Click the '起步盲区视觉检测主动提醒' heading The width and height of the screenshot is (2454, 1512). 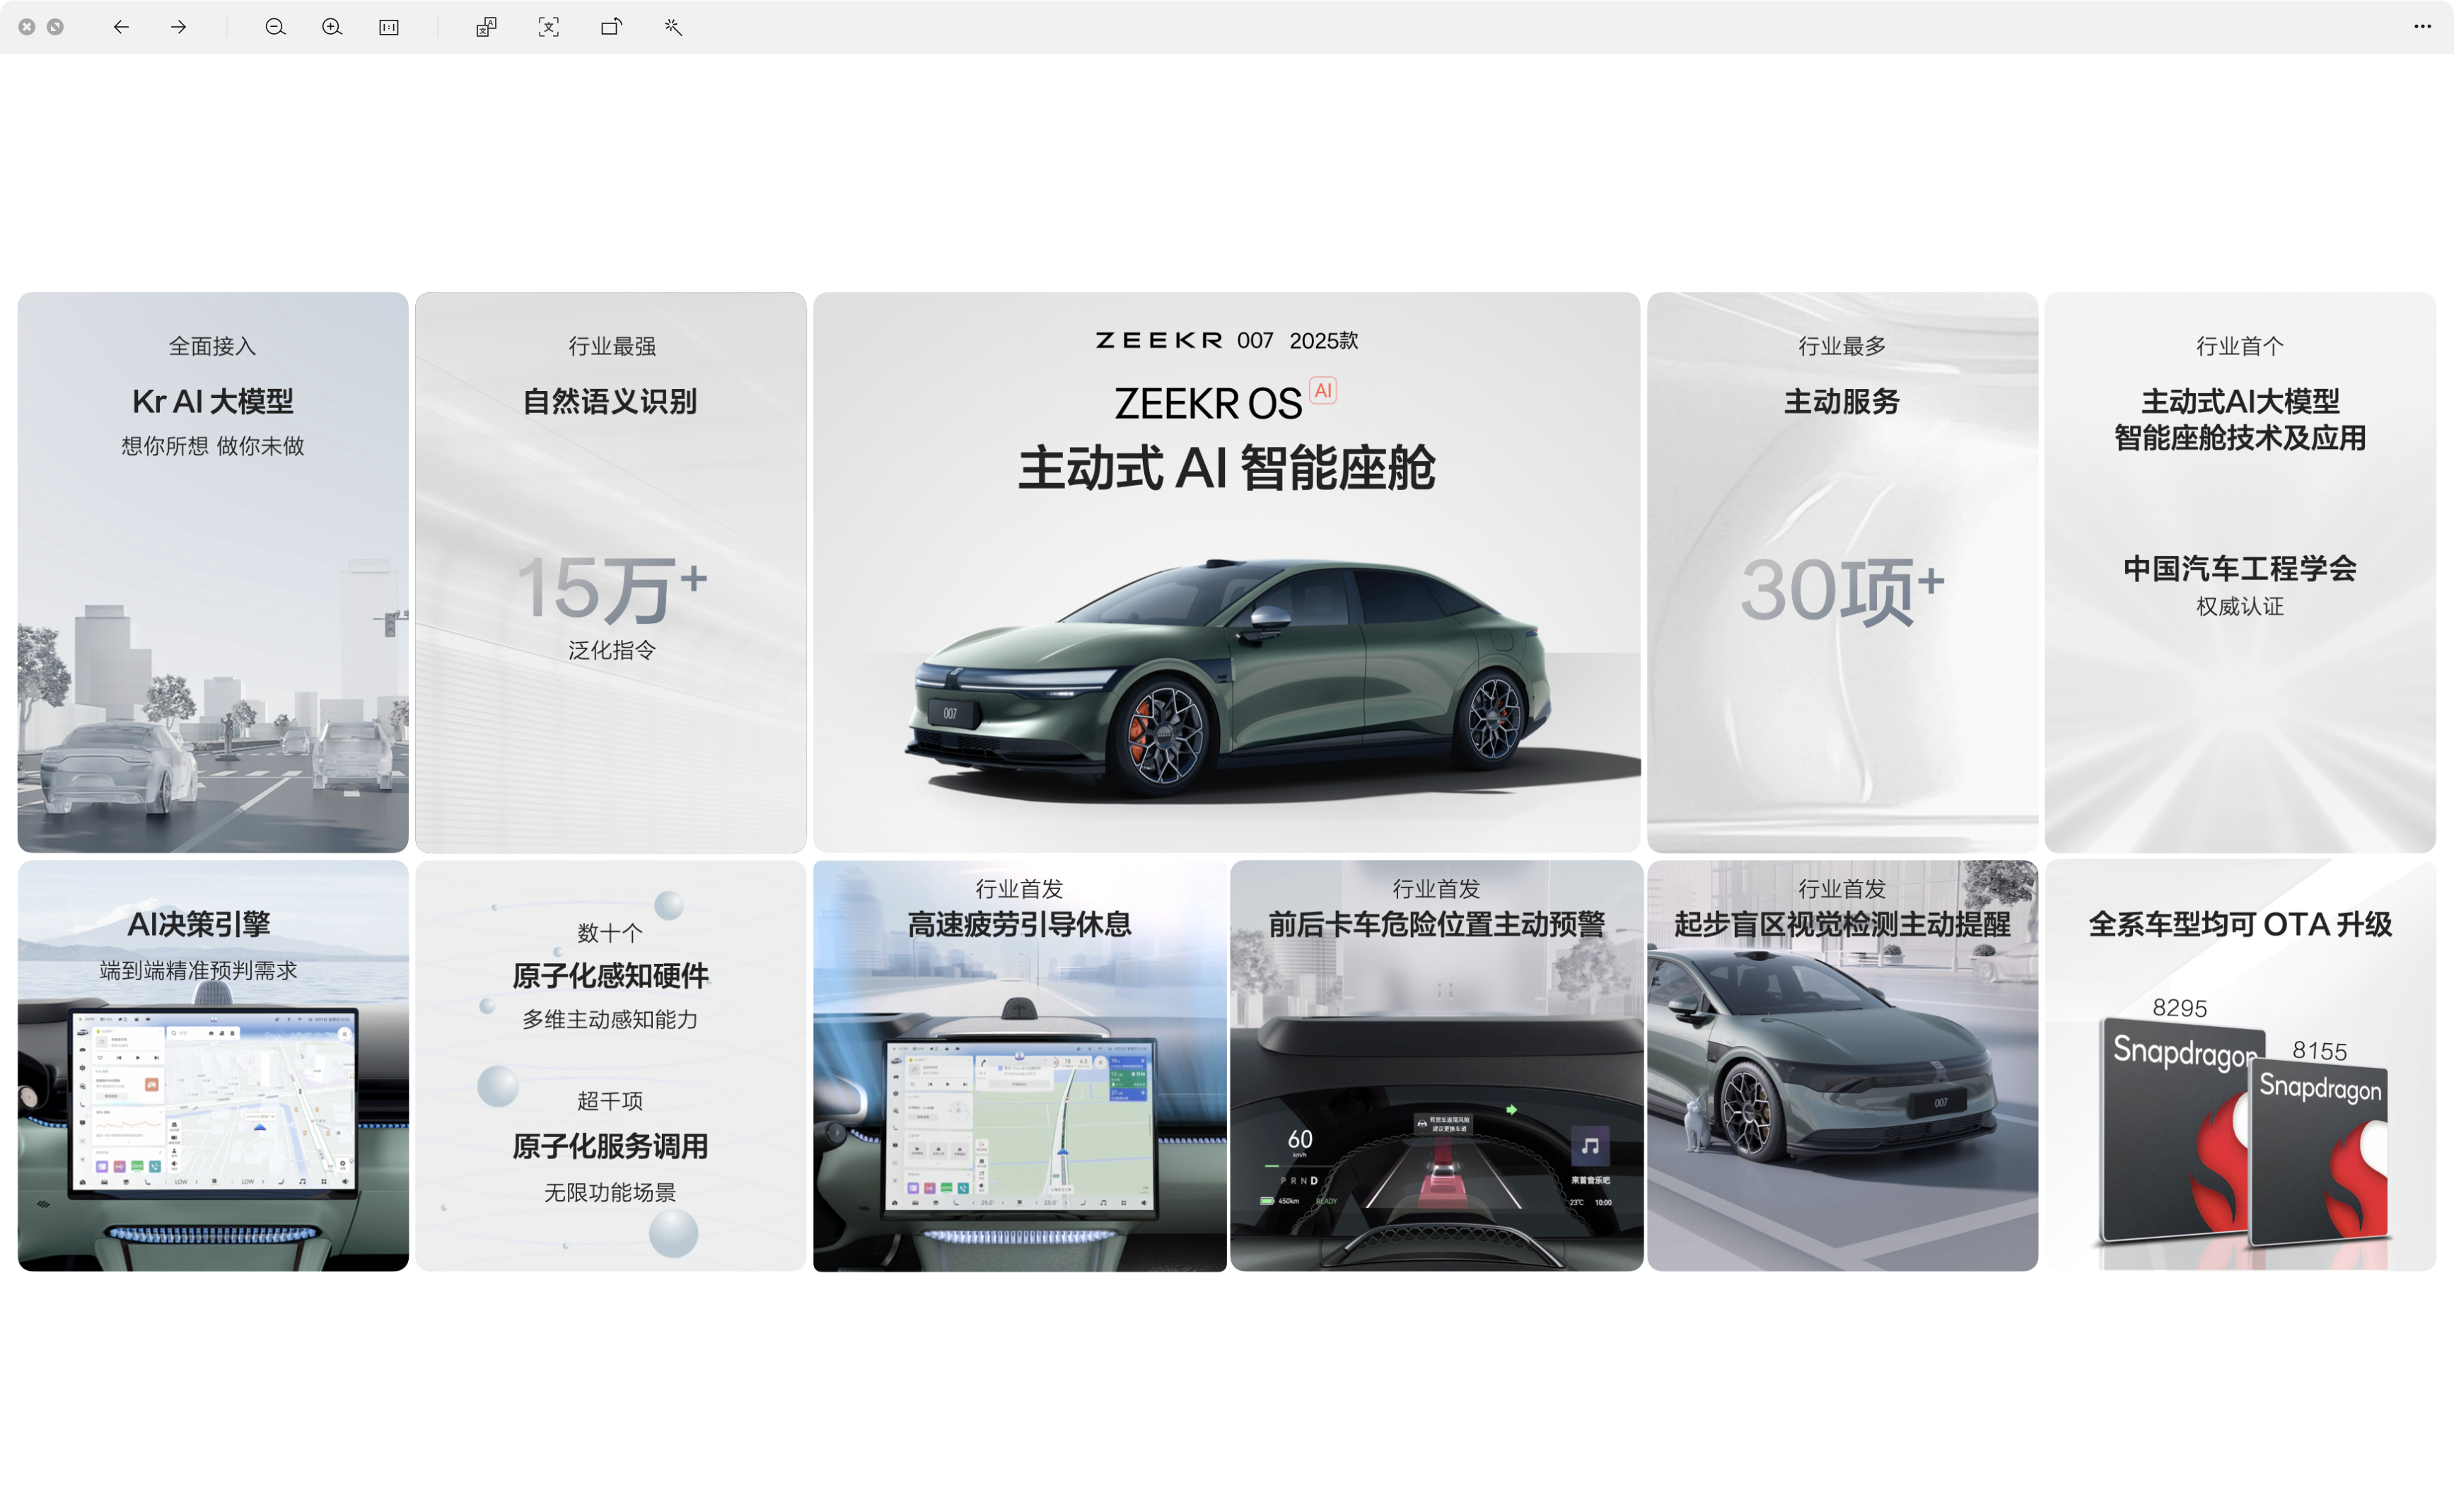click(1842, 924)
